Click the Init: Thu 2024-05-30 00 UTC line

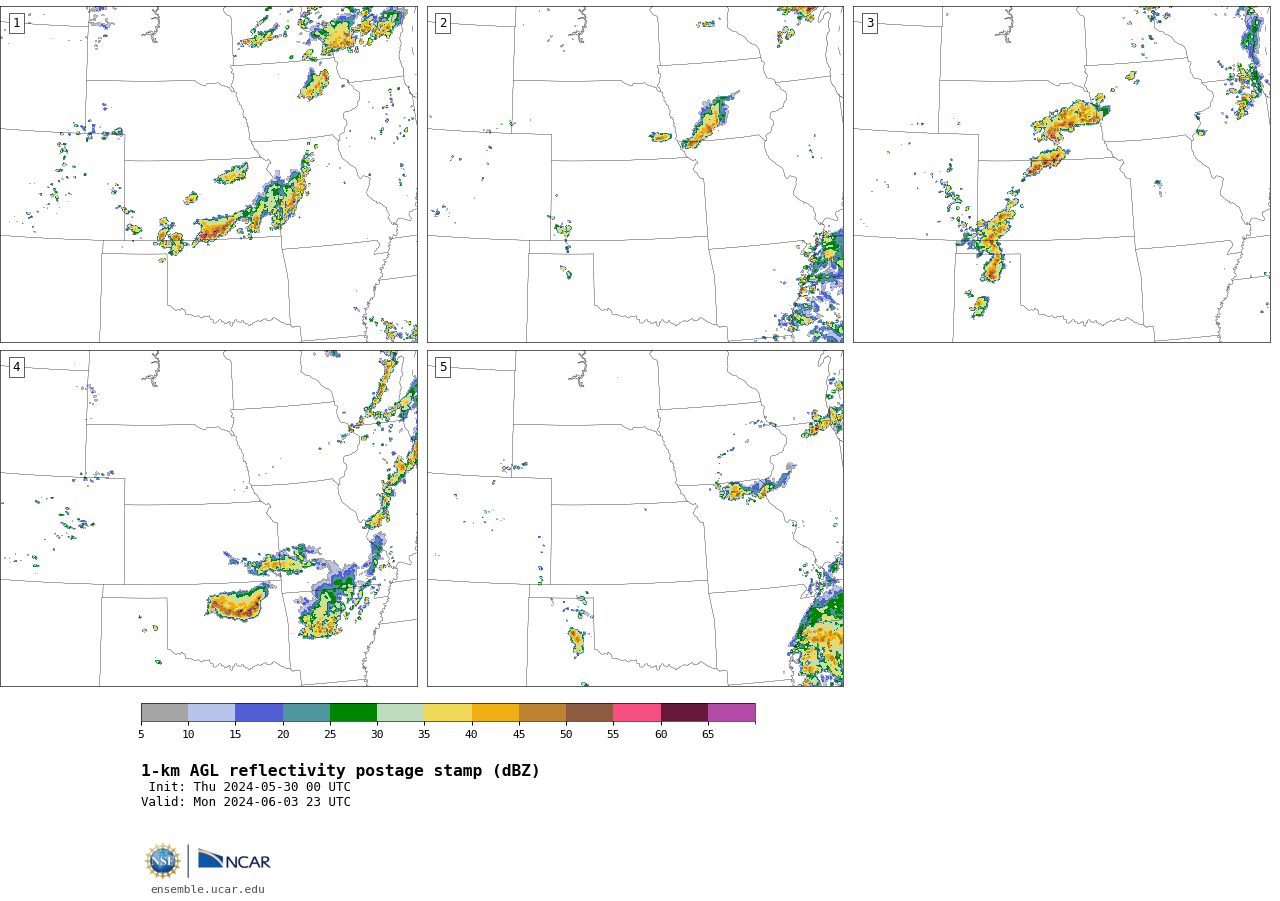[250, 787]
